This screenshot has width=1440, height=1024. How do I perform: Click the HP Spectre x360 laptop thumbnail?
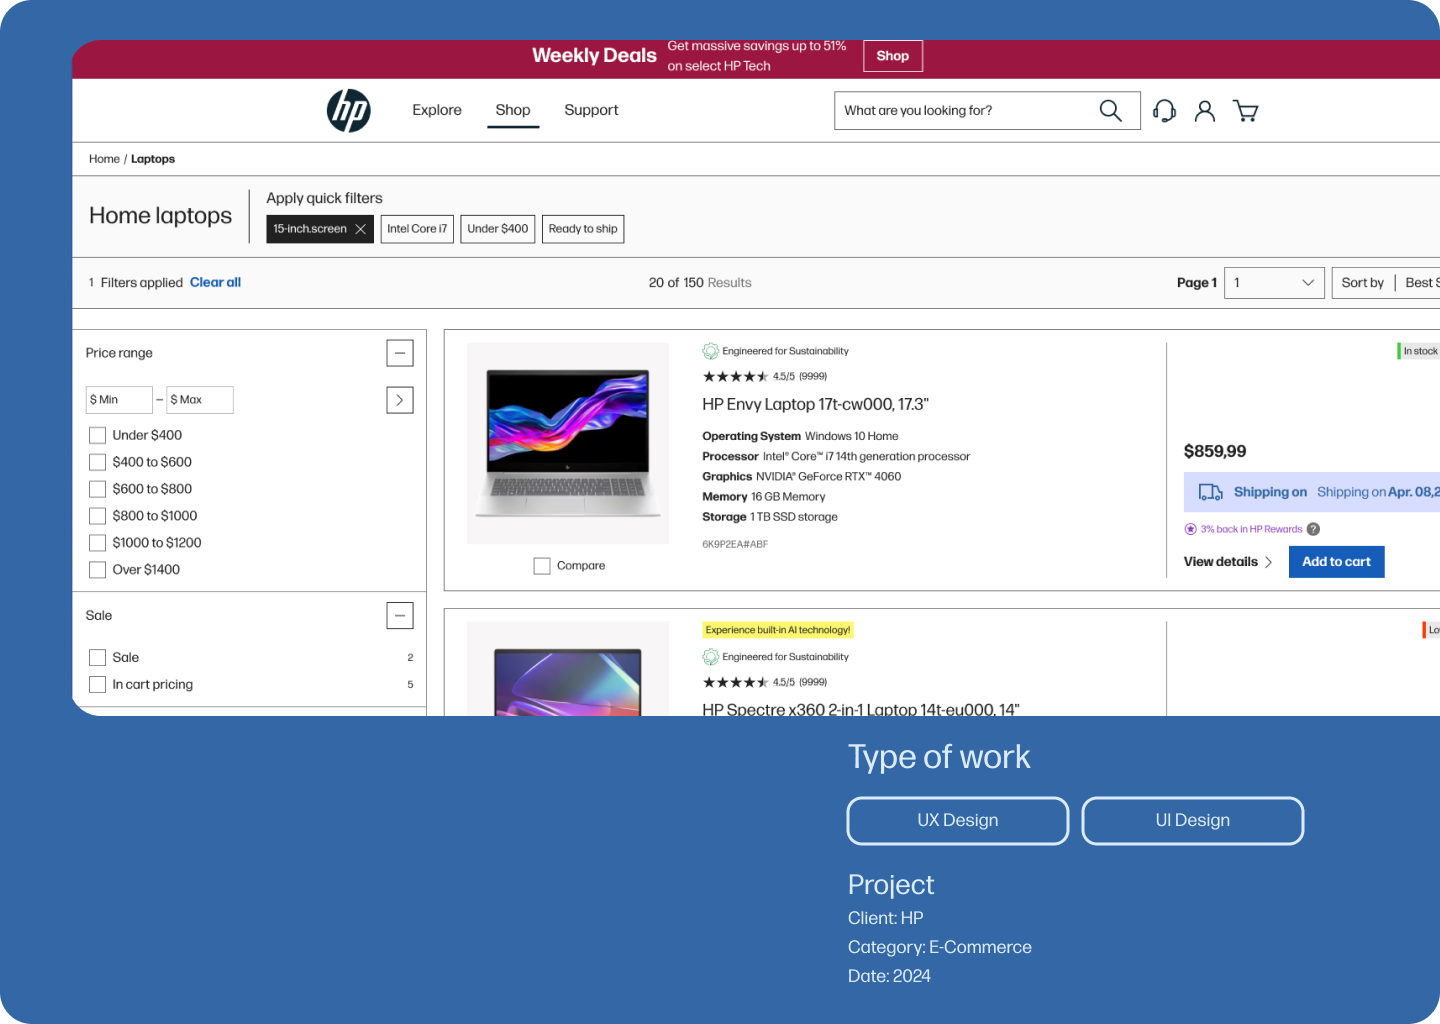pos(568,669)
